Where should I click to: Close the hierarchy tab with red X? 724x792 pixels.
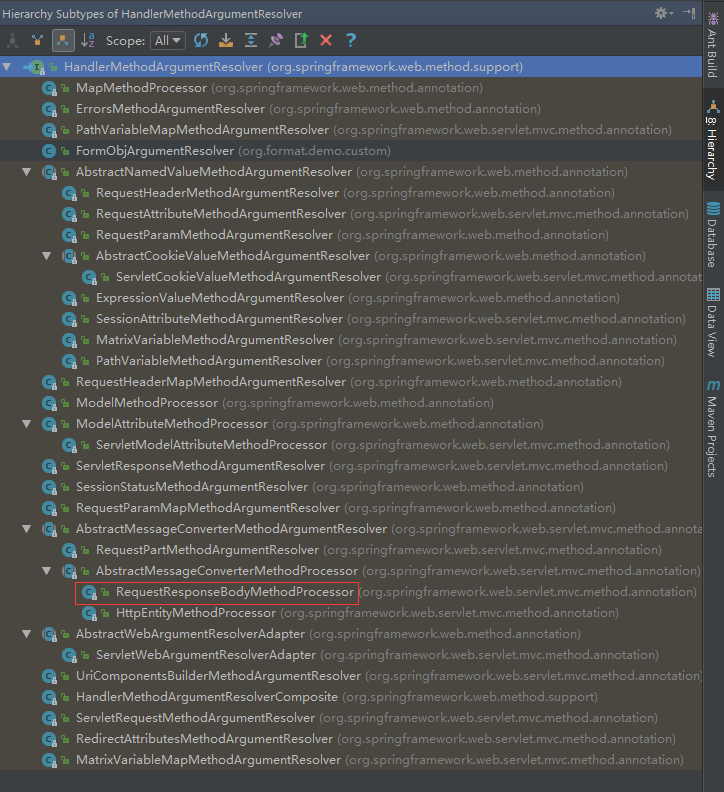(326, 40)
